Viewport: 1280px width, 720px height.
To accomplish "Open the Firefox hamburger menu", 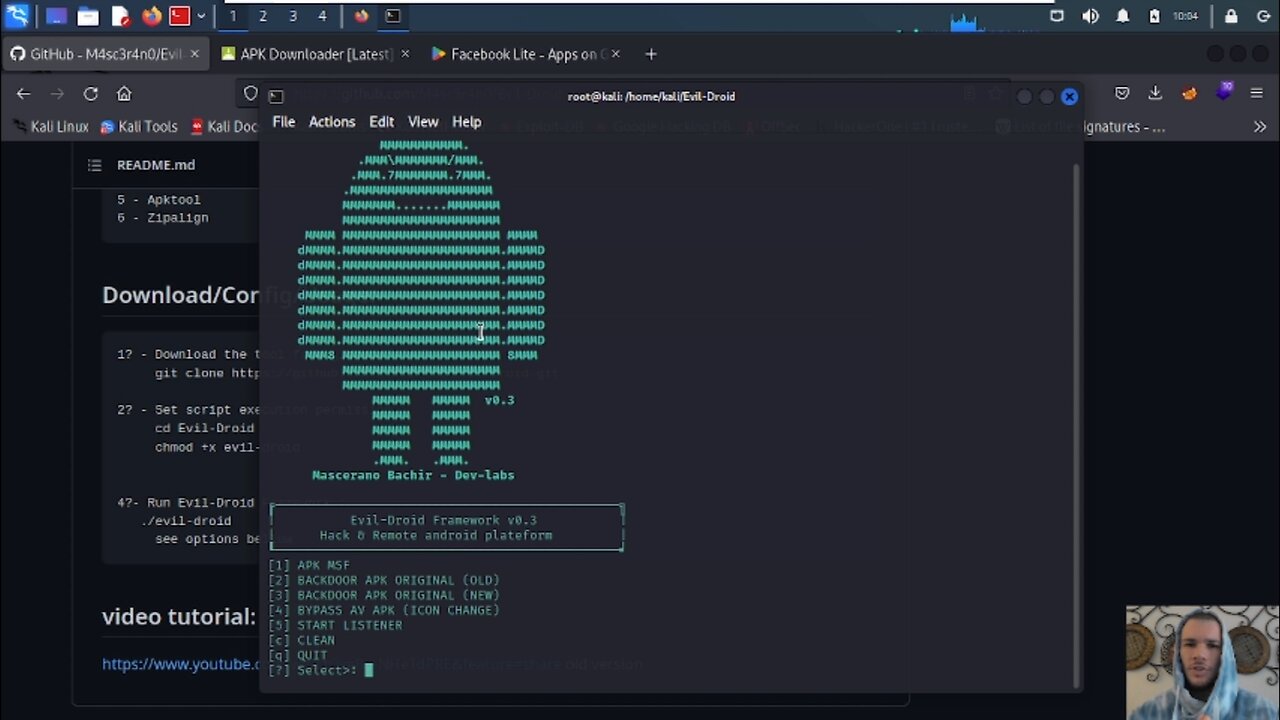I will [x=1259, y=93].
